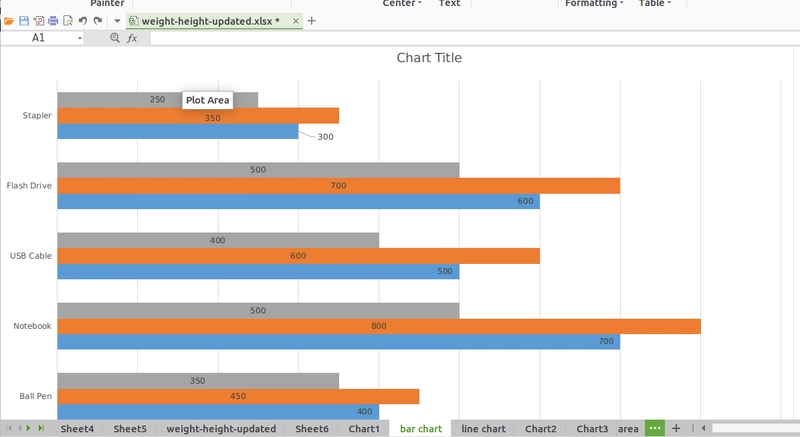This screenshot has width=800, height=437.
Task: Expand the Formatting dropdown in the ribbon
Action: [x=594, y=4]
